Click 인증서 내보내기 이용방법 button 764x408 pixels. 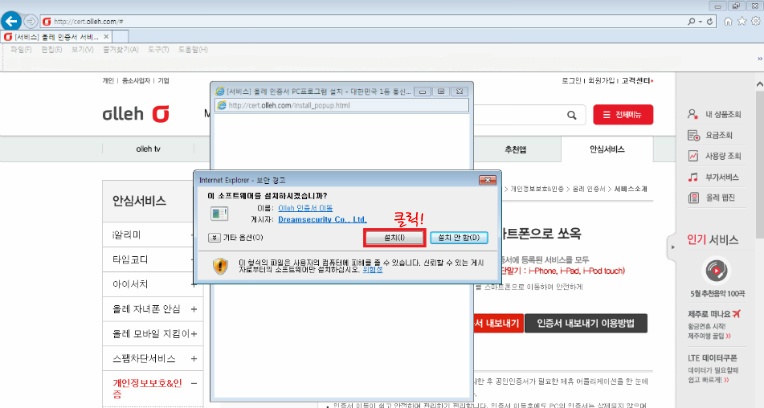click(x=586, y=323)
